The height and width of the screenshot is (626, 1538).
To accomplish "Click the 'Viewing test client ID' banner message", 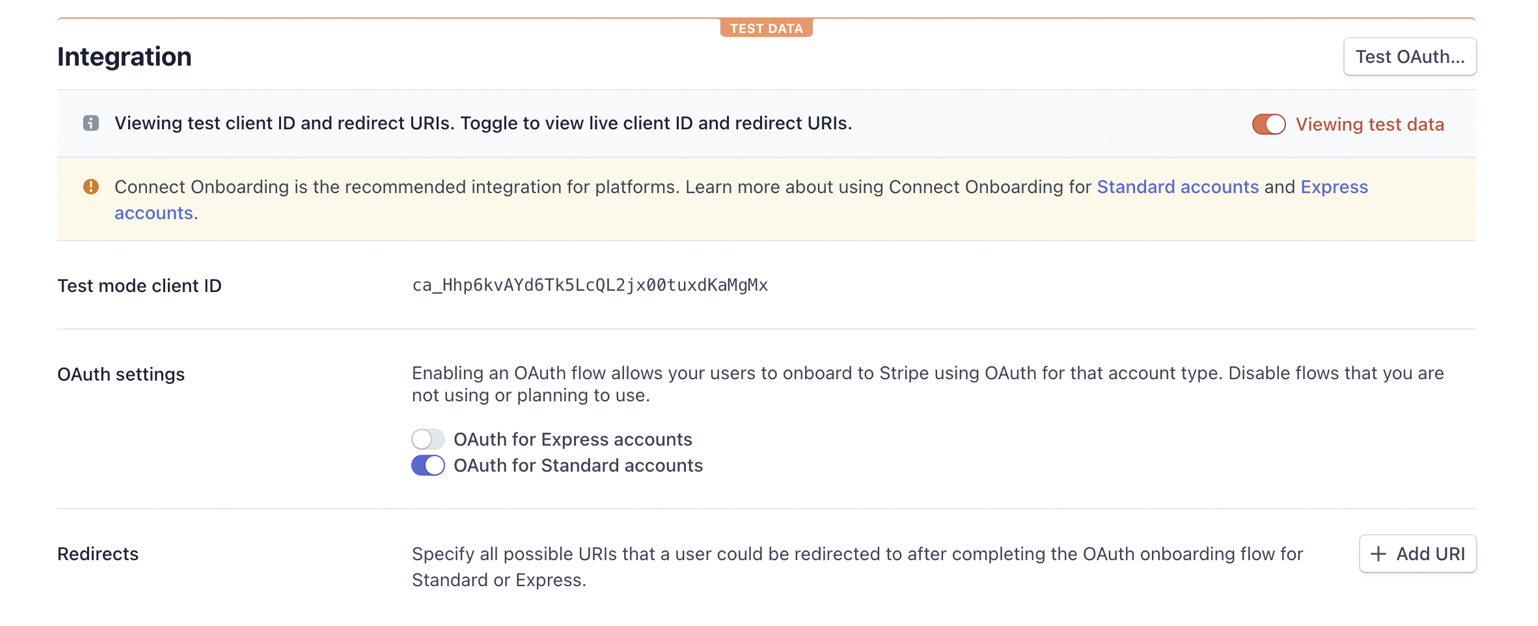I will point(483,123).
